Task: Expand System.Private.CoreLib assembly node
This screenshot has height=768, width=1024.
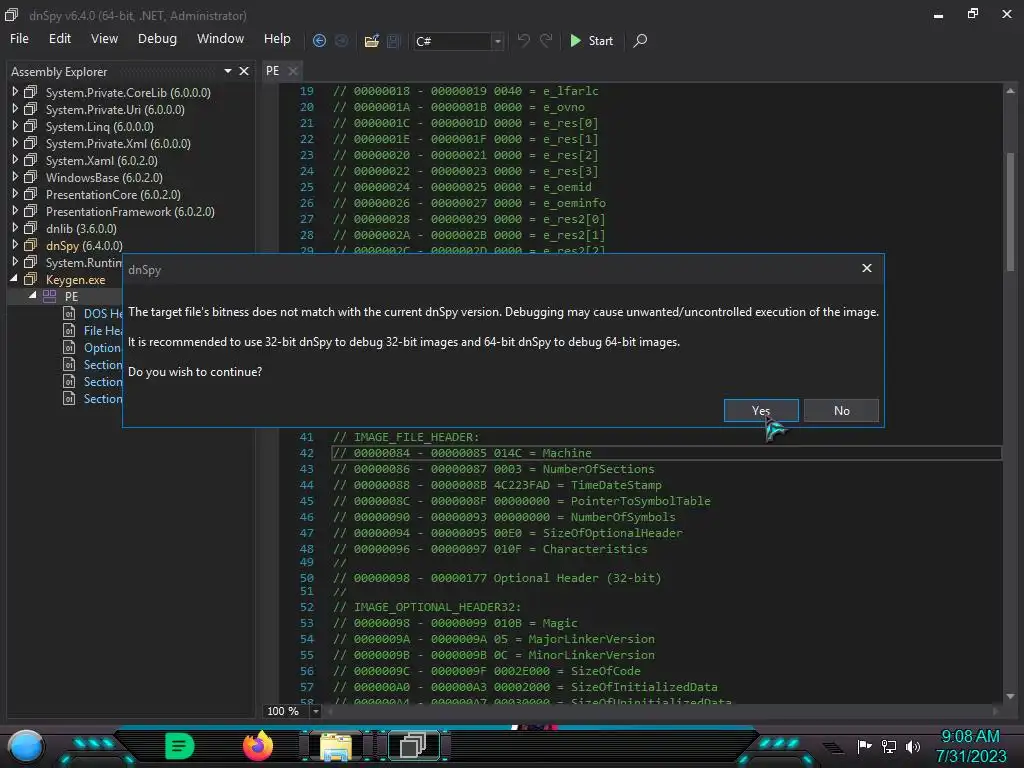Action: [x=15, y=92]
